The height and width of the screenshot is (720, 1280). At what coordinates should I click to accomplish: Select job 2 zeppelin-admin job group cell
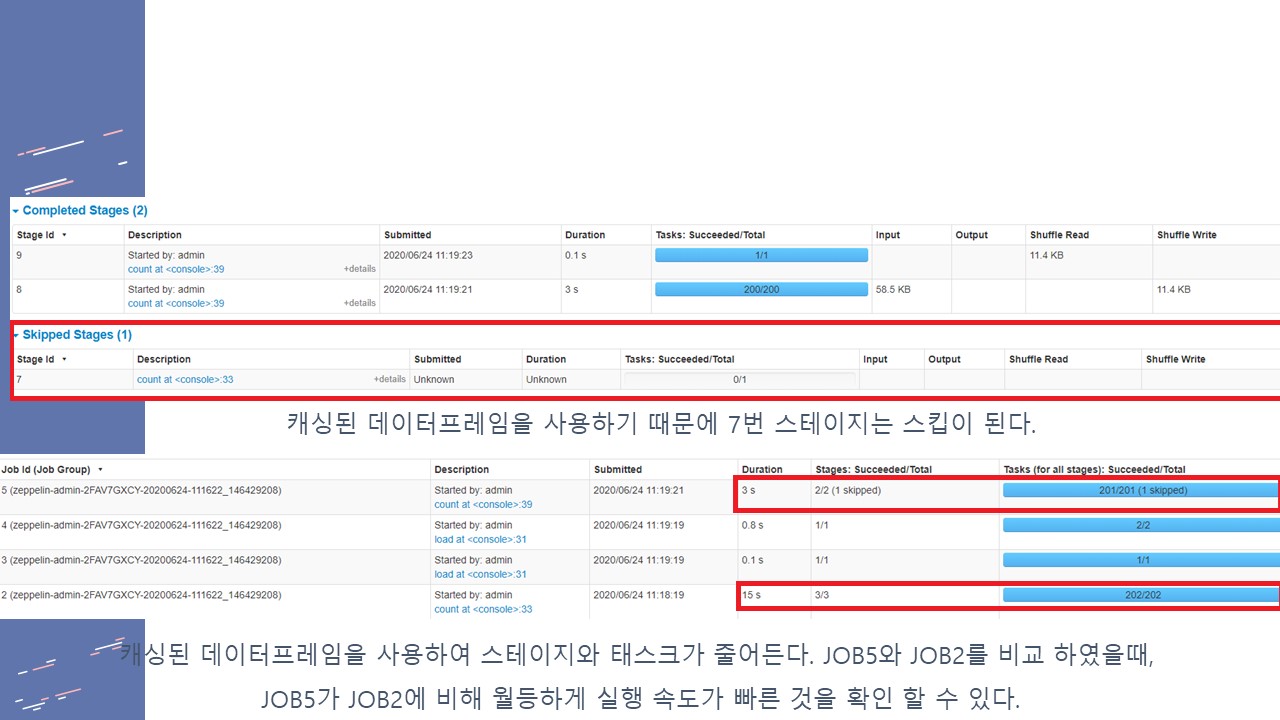141,595
